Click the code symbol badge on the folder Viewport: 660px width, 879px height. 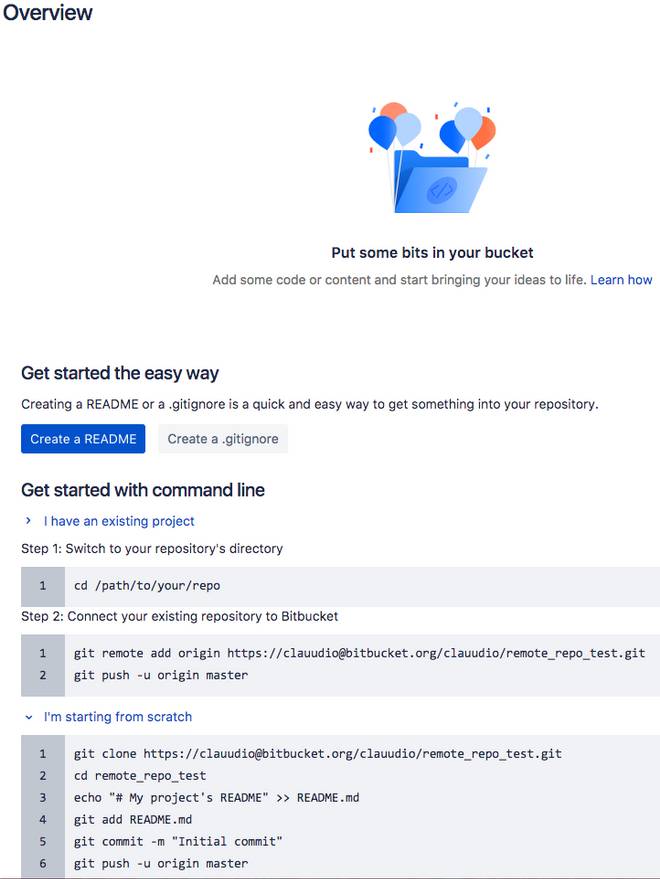click(441, 190)
